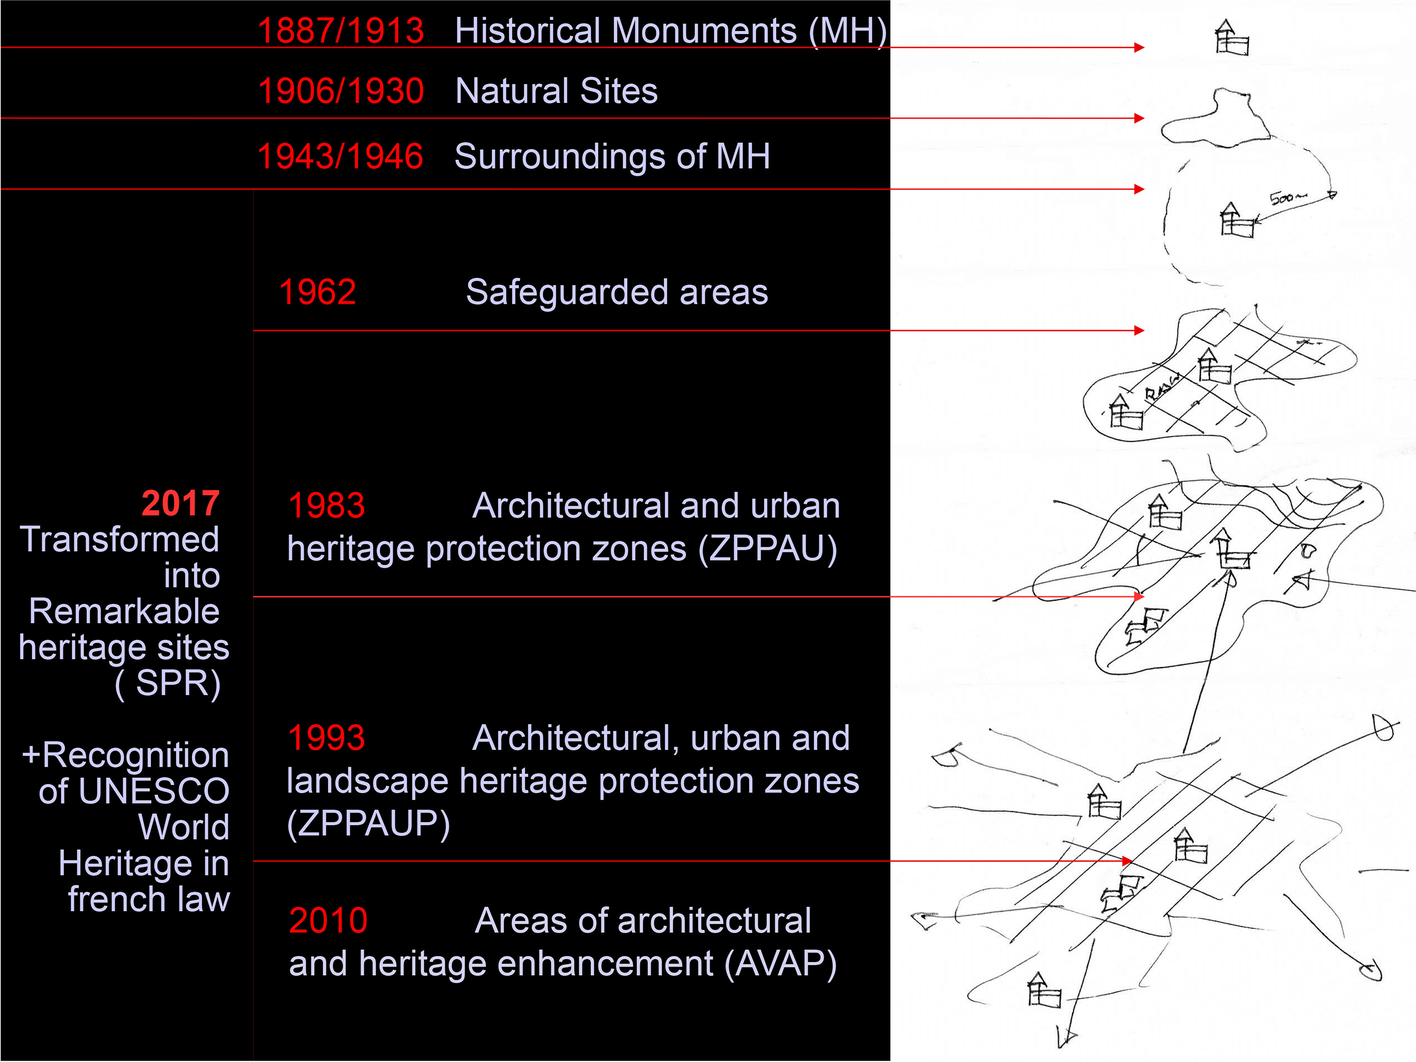Viewport: 1416px width, 1062px height.
Task: Click the gridded Safeguarded areas sketch
Action: tap(1220, 380)
